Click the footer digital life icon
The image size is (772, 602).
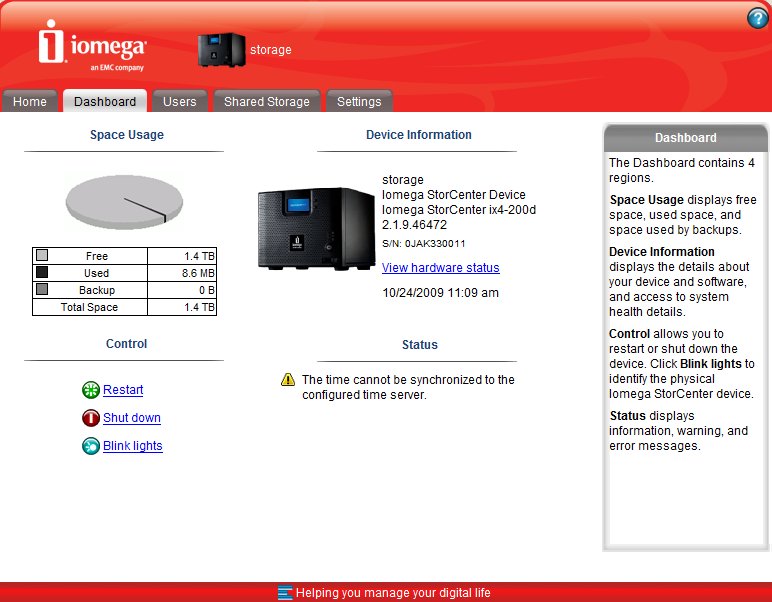pyautogui.click(x=285, y=592)
